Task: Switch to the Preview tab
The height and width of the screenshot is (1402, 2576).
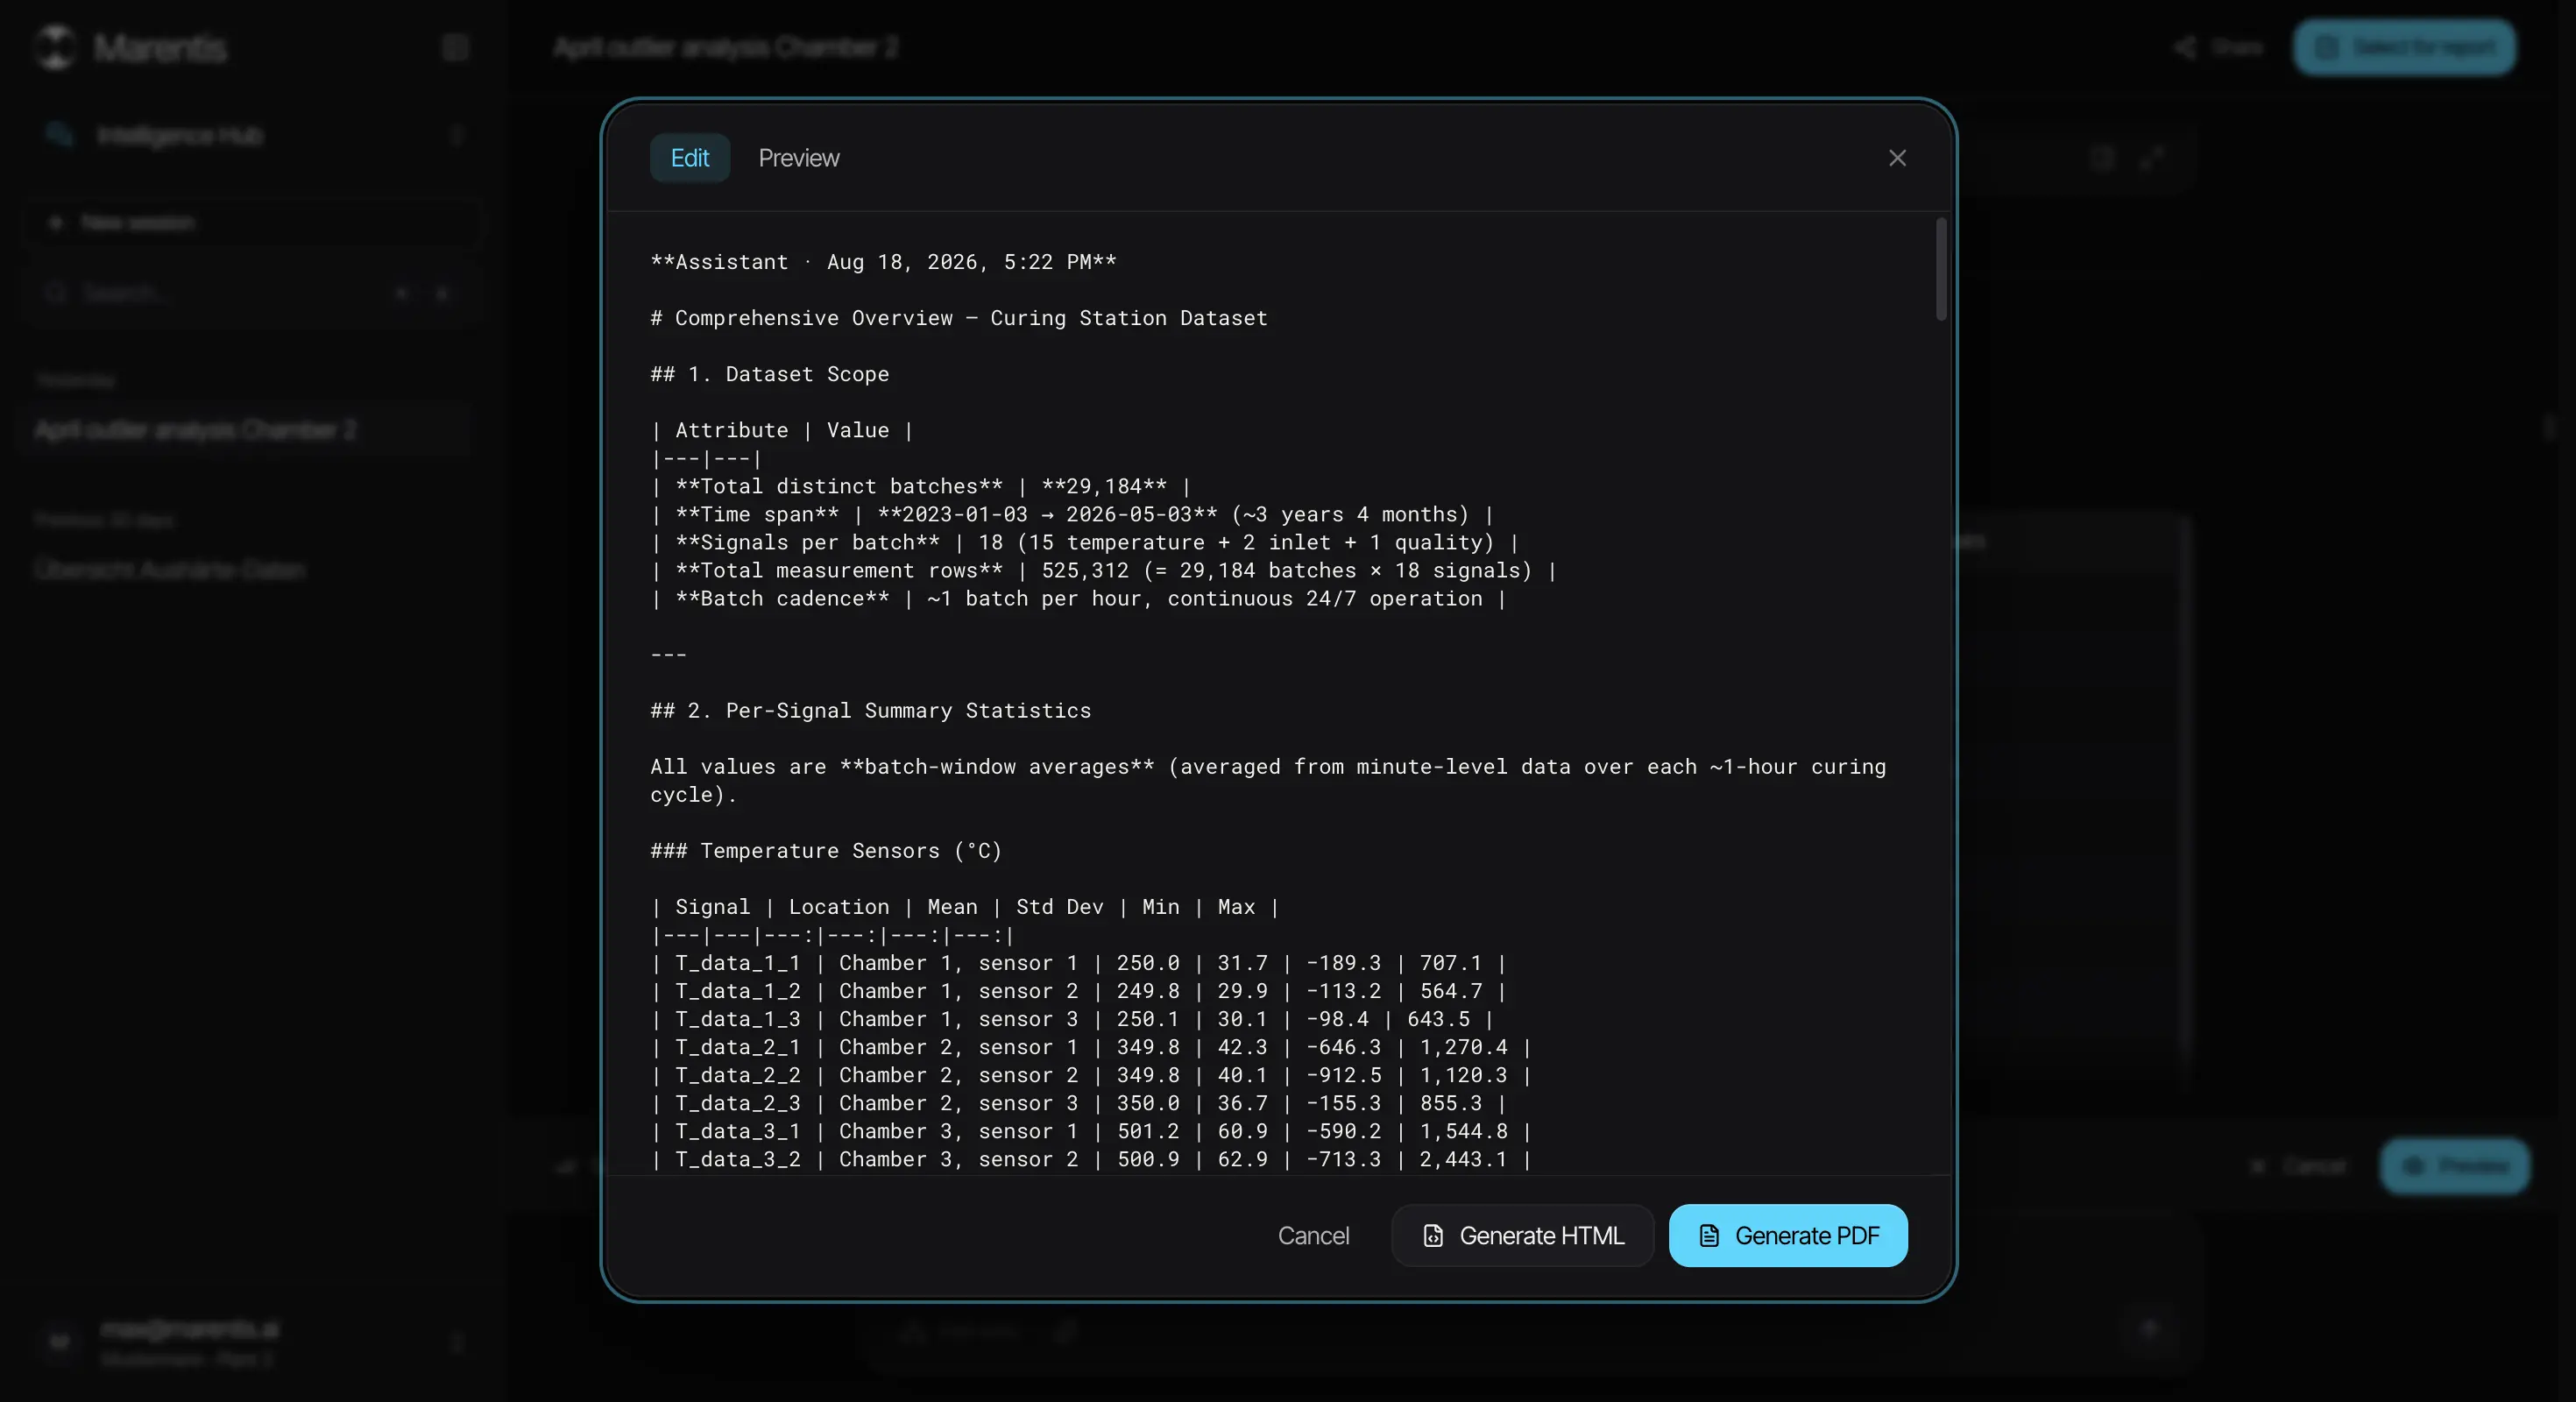Action: point(798,158)
